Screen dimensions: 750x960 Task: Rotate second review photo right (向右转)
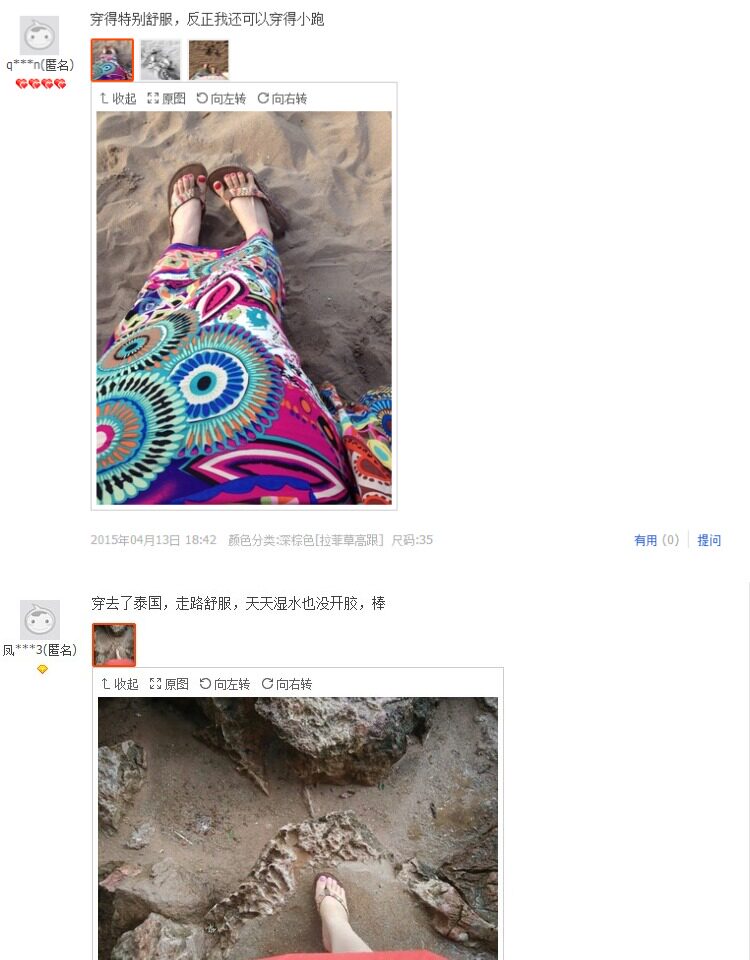point(287,684)
